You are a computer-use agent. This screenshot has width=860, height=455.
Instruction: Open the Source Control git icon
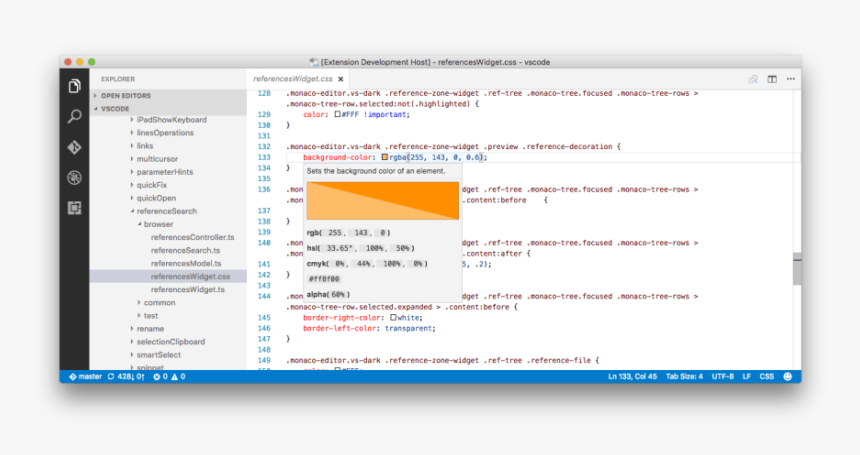(75, 147)
